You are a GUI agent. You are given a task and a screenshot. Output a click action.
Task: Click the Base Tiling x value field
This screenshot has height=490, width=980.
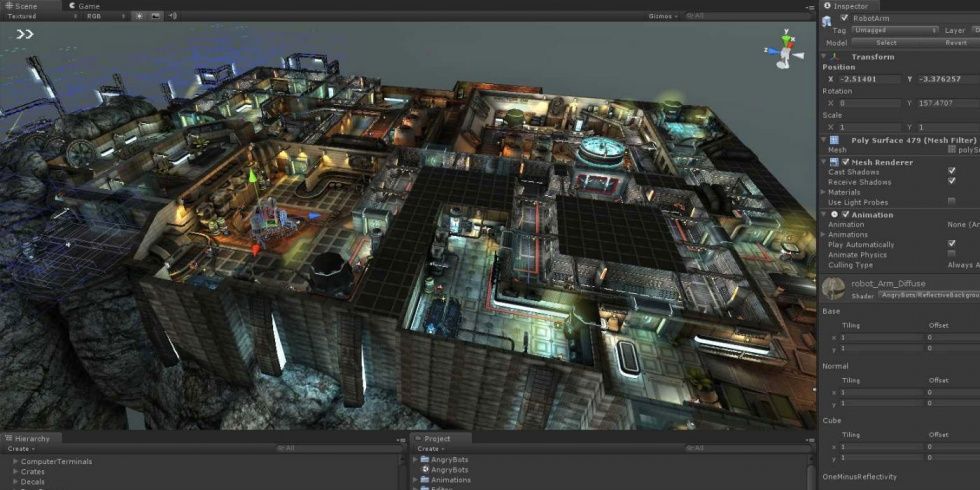(881, 337)
